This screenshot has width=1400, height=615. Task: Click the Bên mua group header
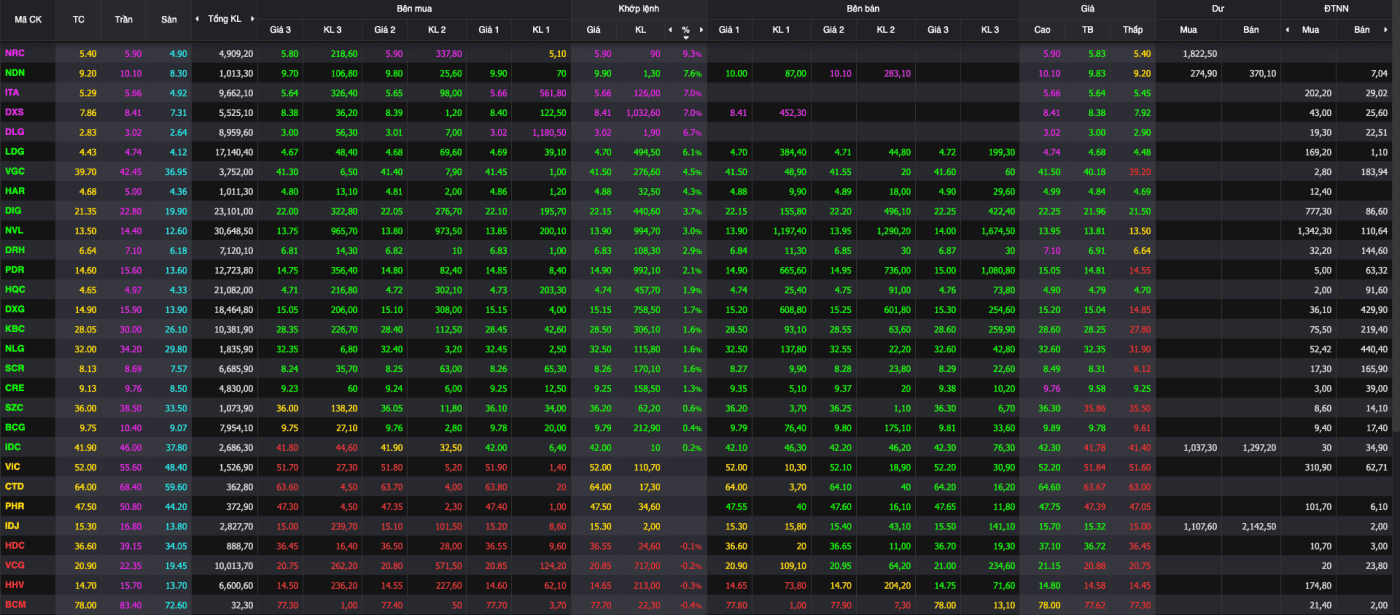pyautogui.click(x=414, y=8)
